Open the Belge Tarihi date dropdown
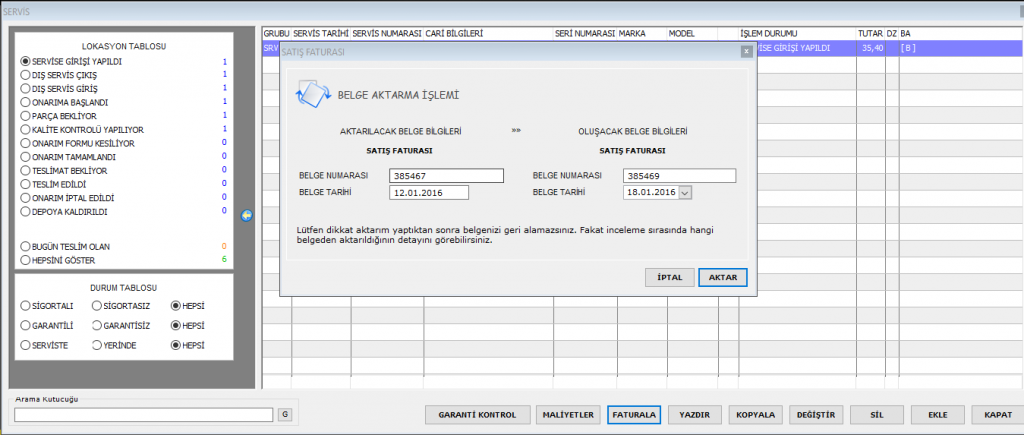1024x435 pixels. 685,192
